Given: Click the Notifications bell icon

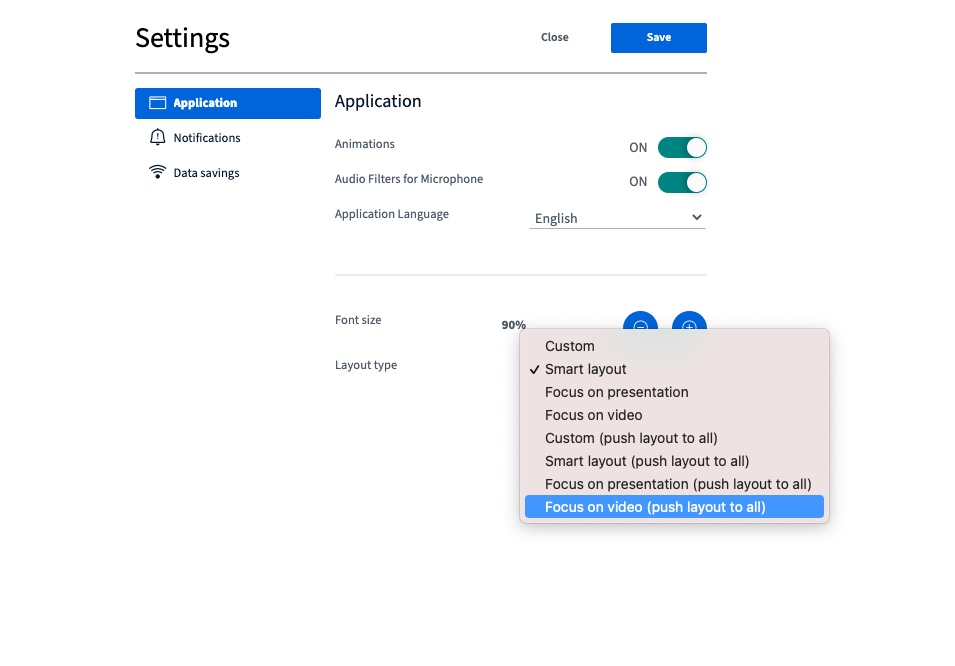Looking at the screenshot, I should [x=157, y=137].
